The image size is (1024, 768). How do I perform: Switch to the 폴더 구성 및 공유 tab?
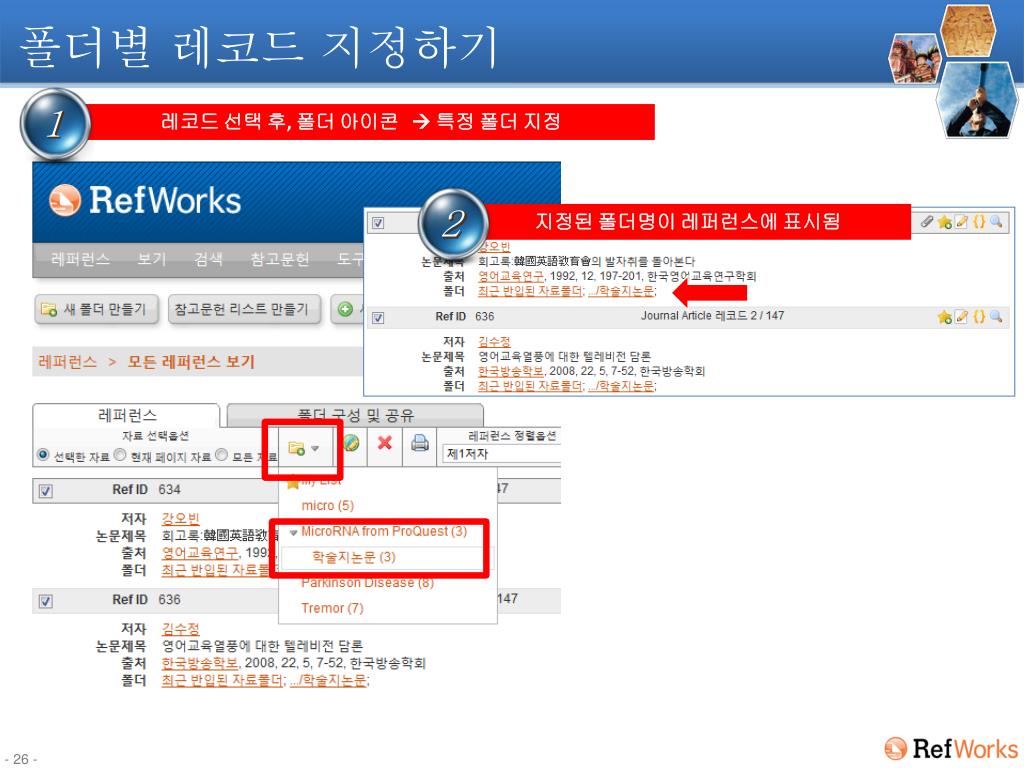pos(355,415)
